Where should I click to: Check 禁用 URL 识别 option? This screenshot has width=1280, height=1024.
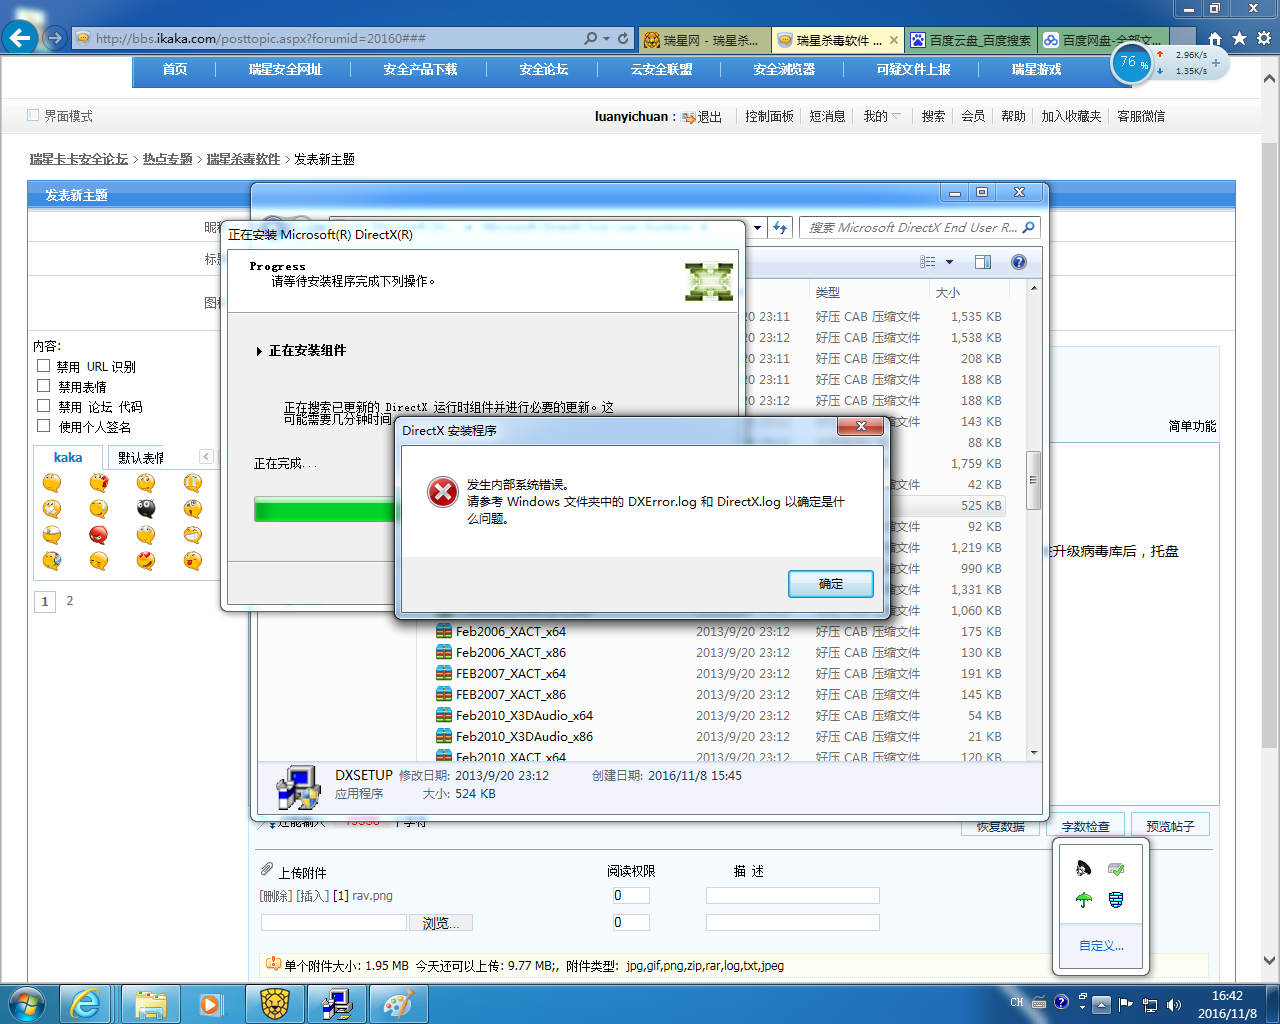(43, 366)
